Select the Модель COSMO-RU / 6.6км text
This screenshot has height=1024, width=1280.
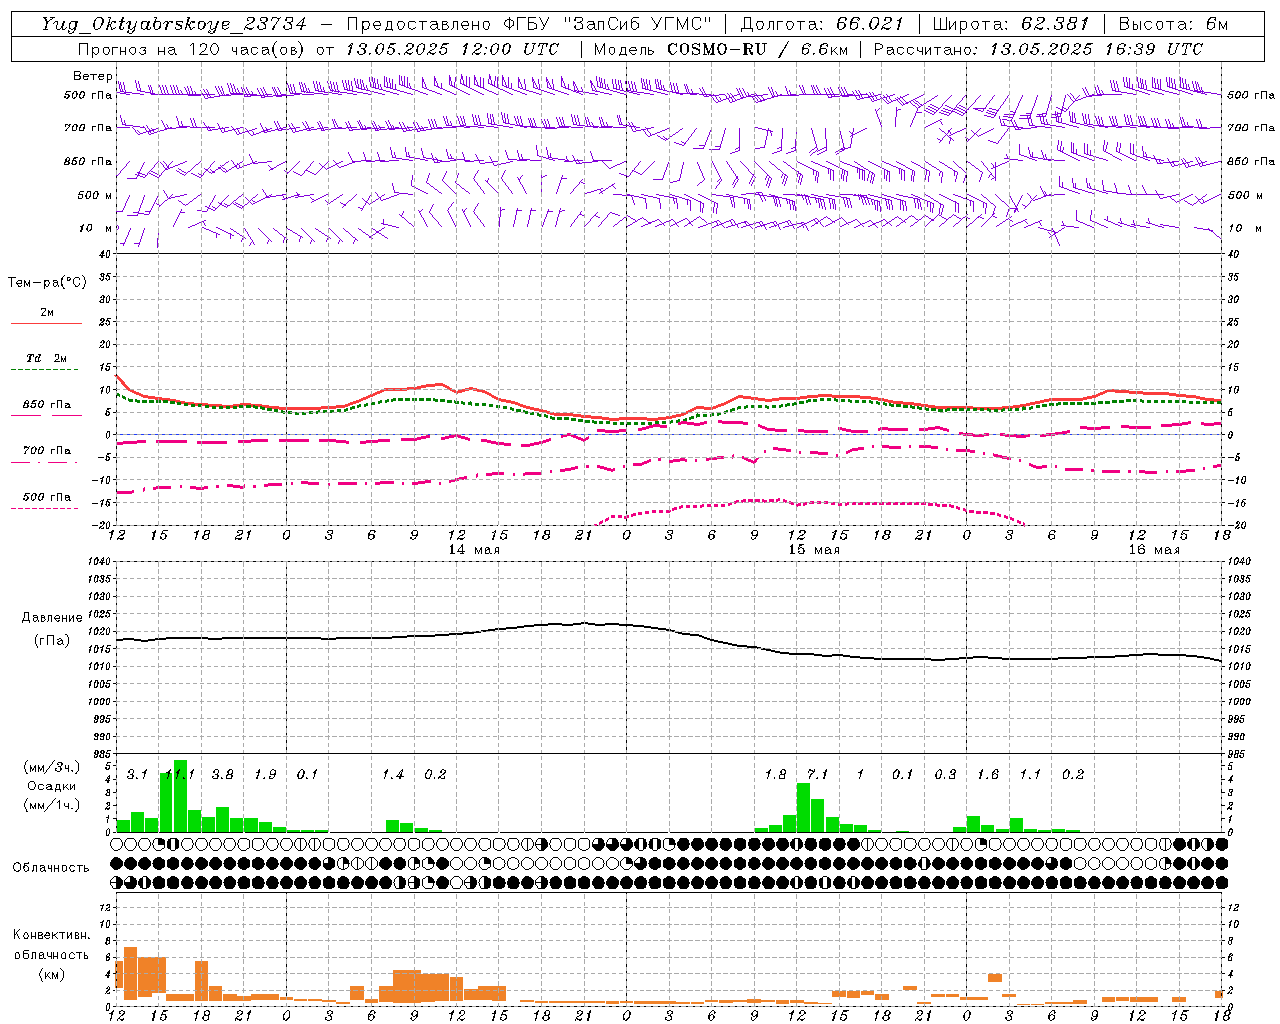[x=720, y=49]
